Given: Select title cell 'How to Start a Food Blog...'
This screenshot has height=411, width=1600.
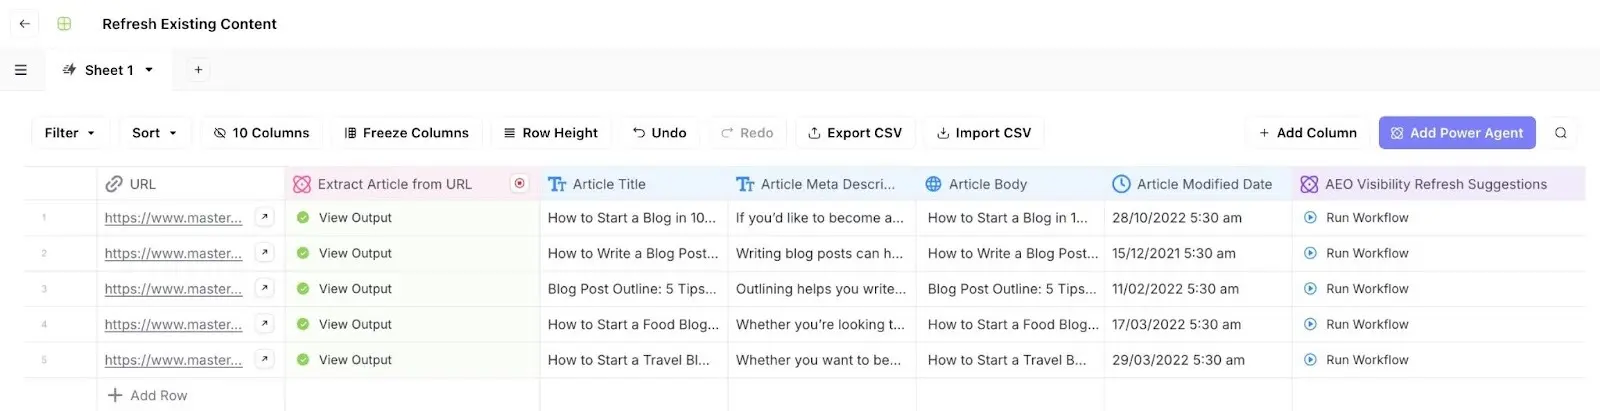Looking at the screenshot, I should click(x=634, y=325).
